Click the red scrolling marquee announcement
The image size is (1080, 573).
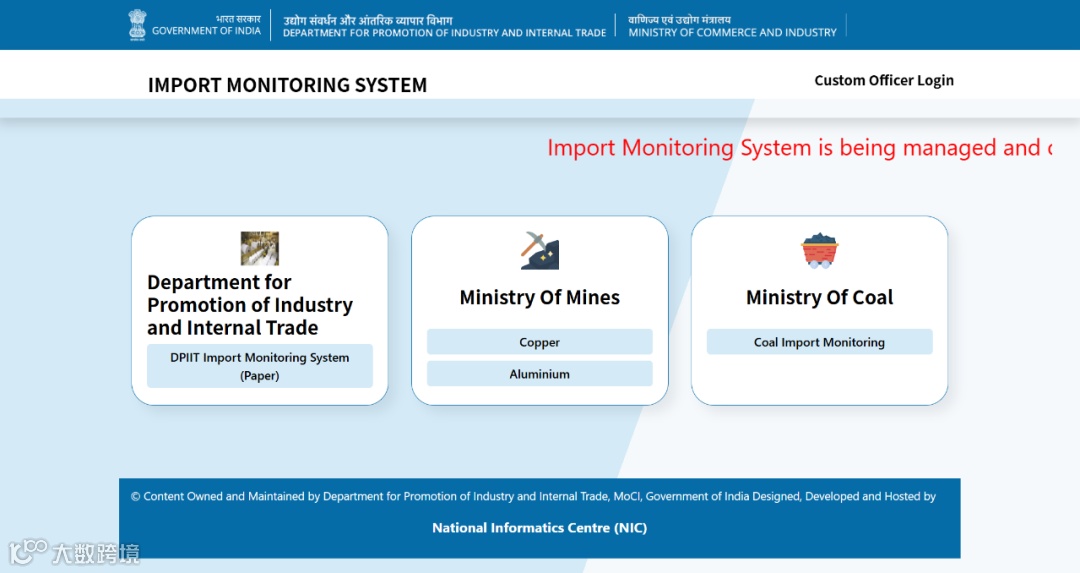[x=800, y=147]
